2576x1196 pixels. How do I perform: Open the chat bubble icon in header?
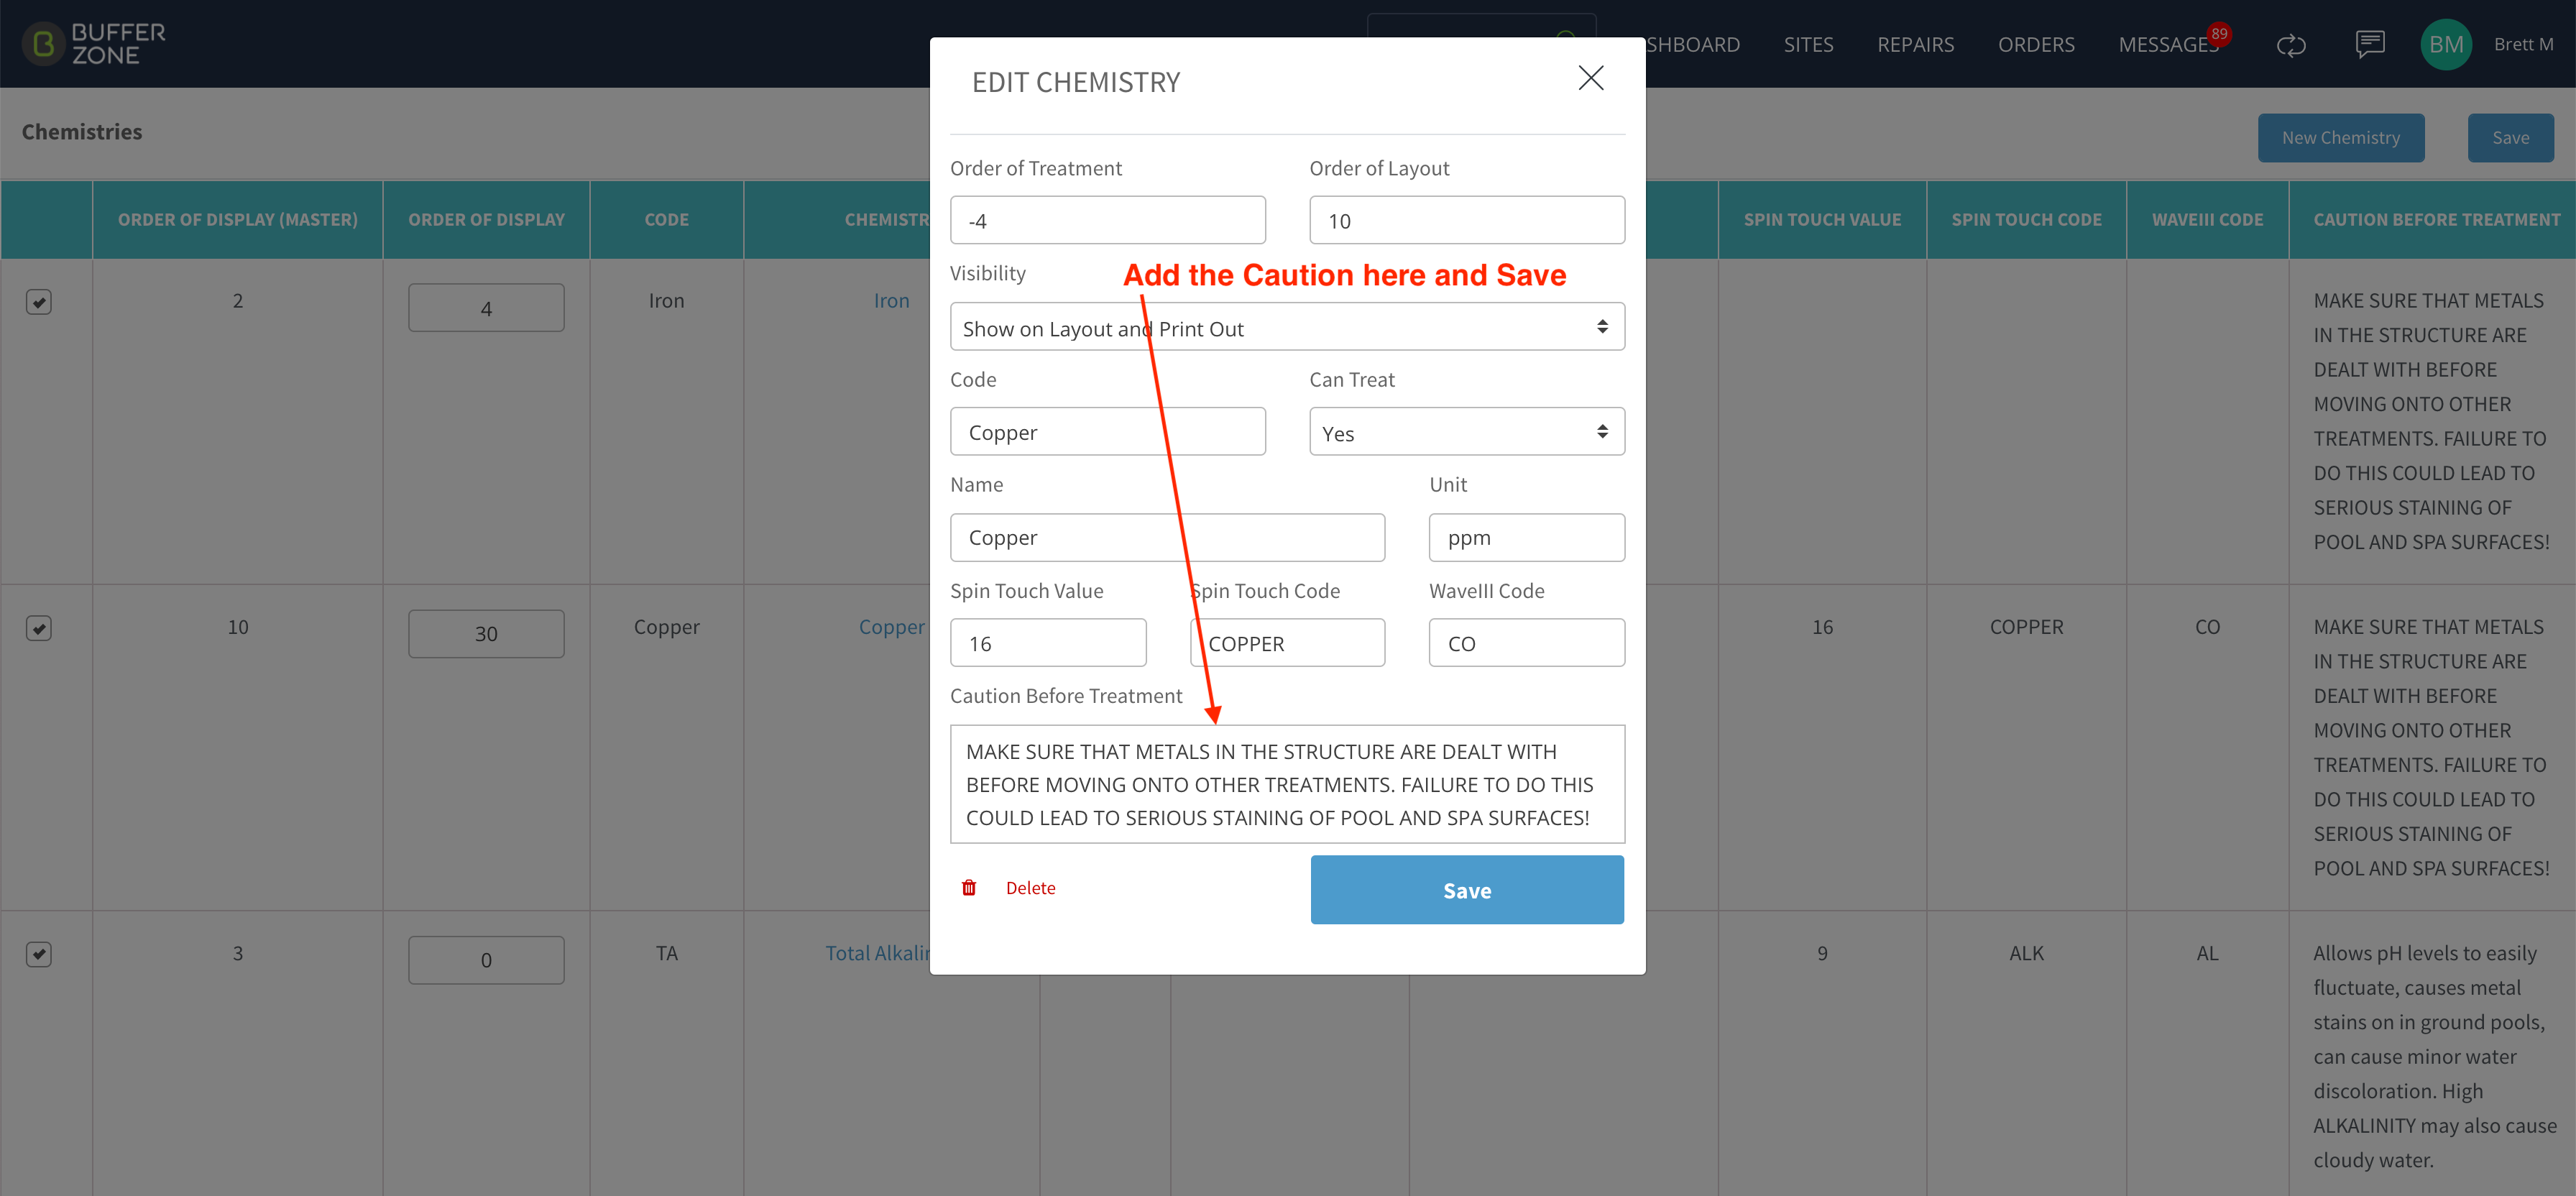click(2369, 44)
